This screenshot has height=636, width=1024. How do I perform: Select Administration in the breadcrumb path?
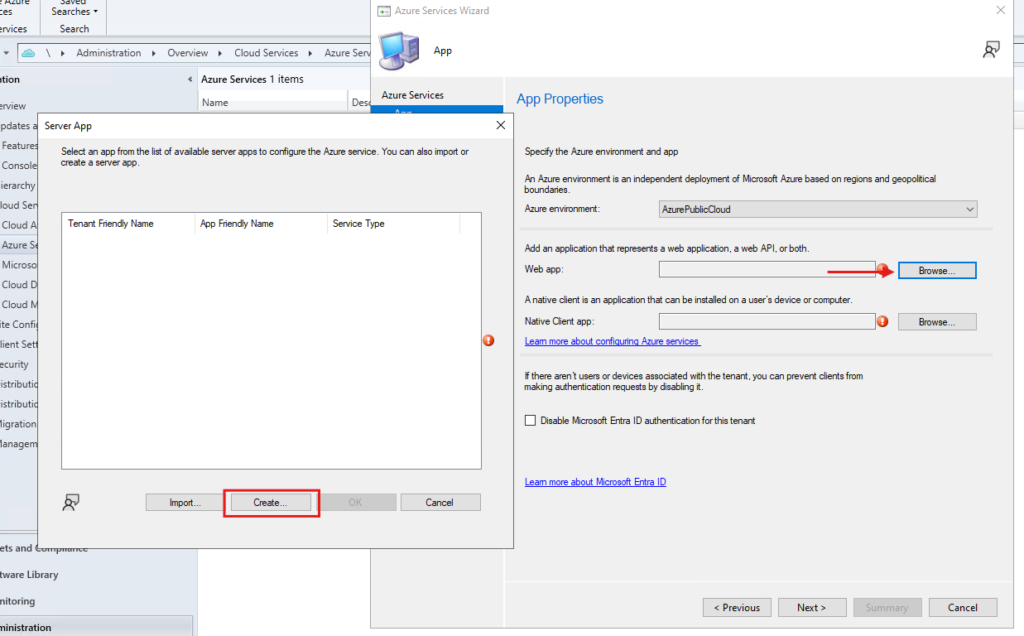pyautogui.click(x=108, y=53)
